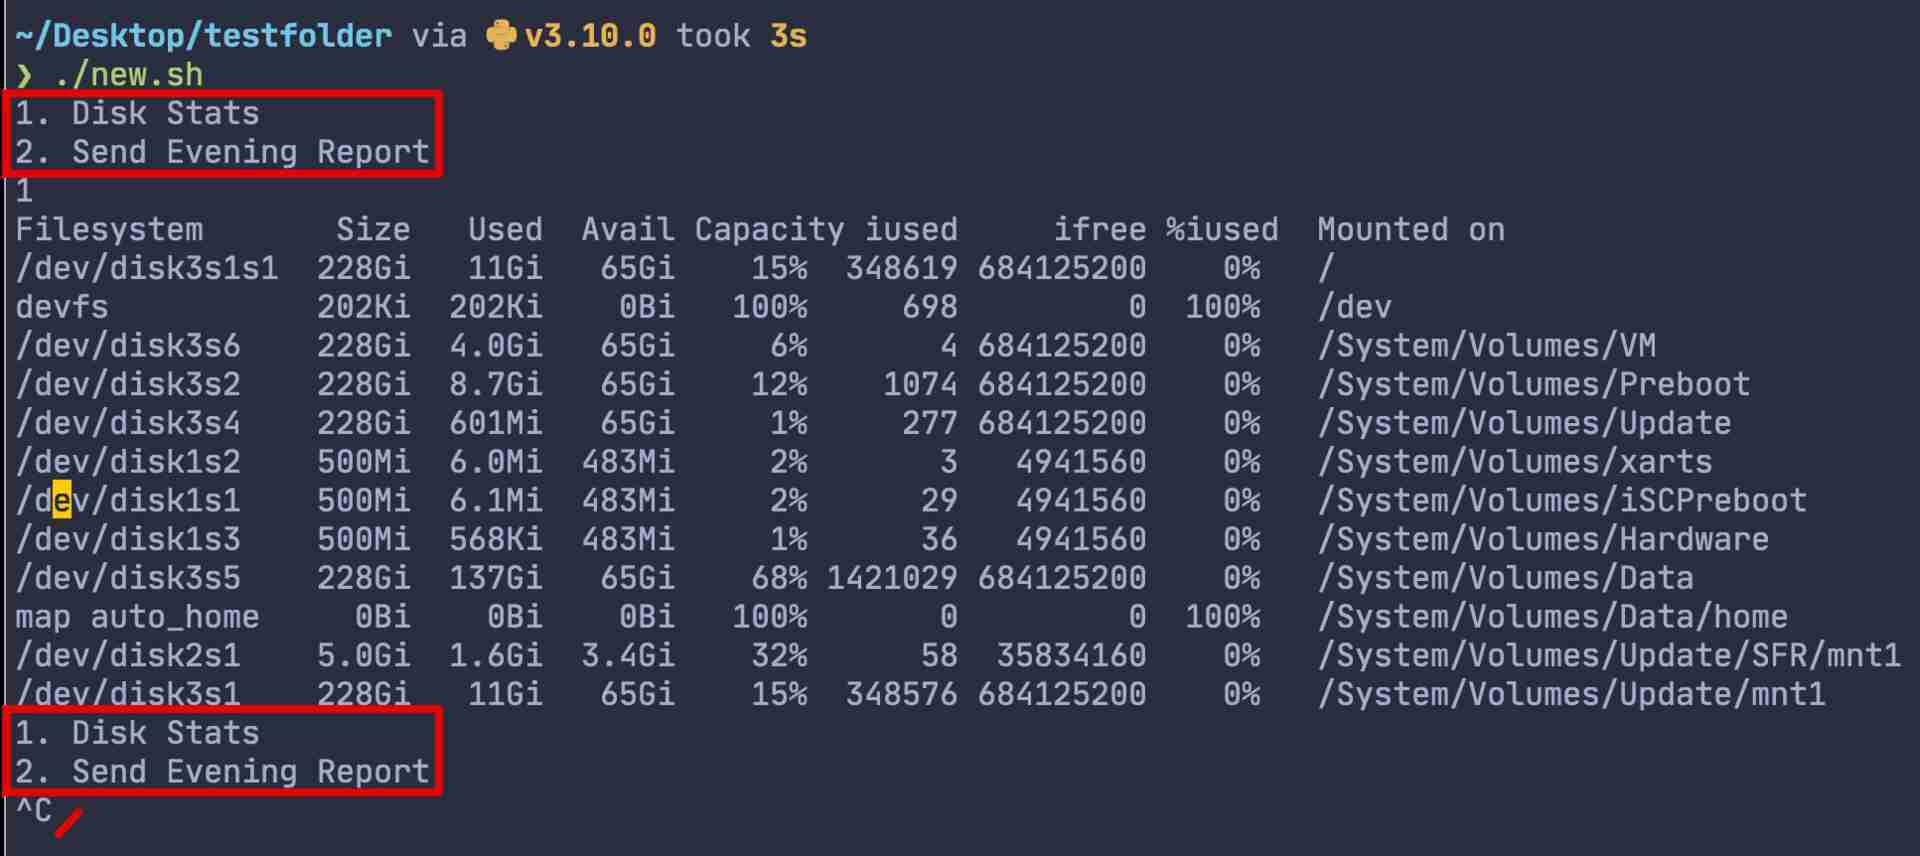The image size is (1920, 856).
Task: Click the second '2. Send Evening Report' line
Action: point(222,772)
